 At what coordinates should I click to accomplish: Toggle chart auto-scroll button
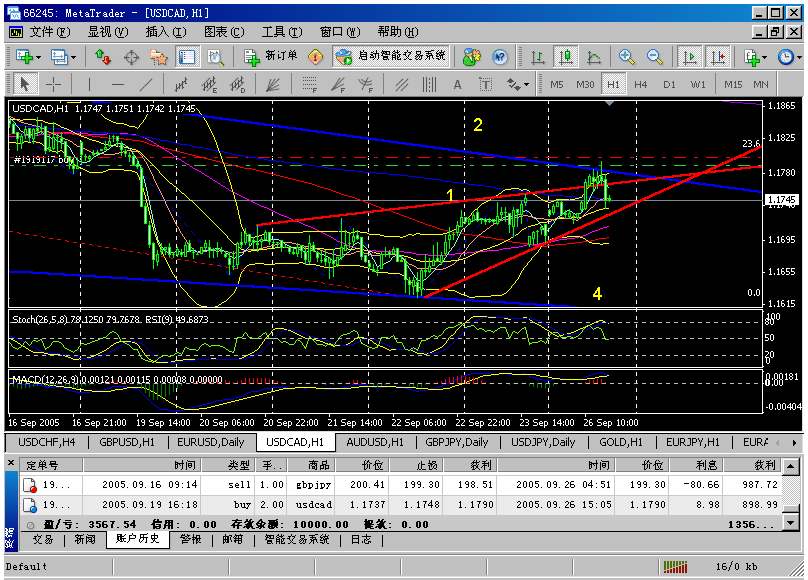pos(689,57)
